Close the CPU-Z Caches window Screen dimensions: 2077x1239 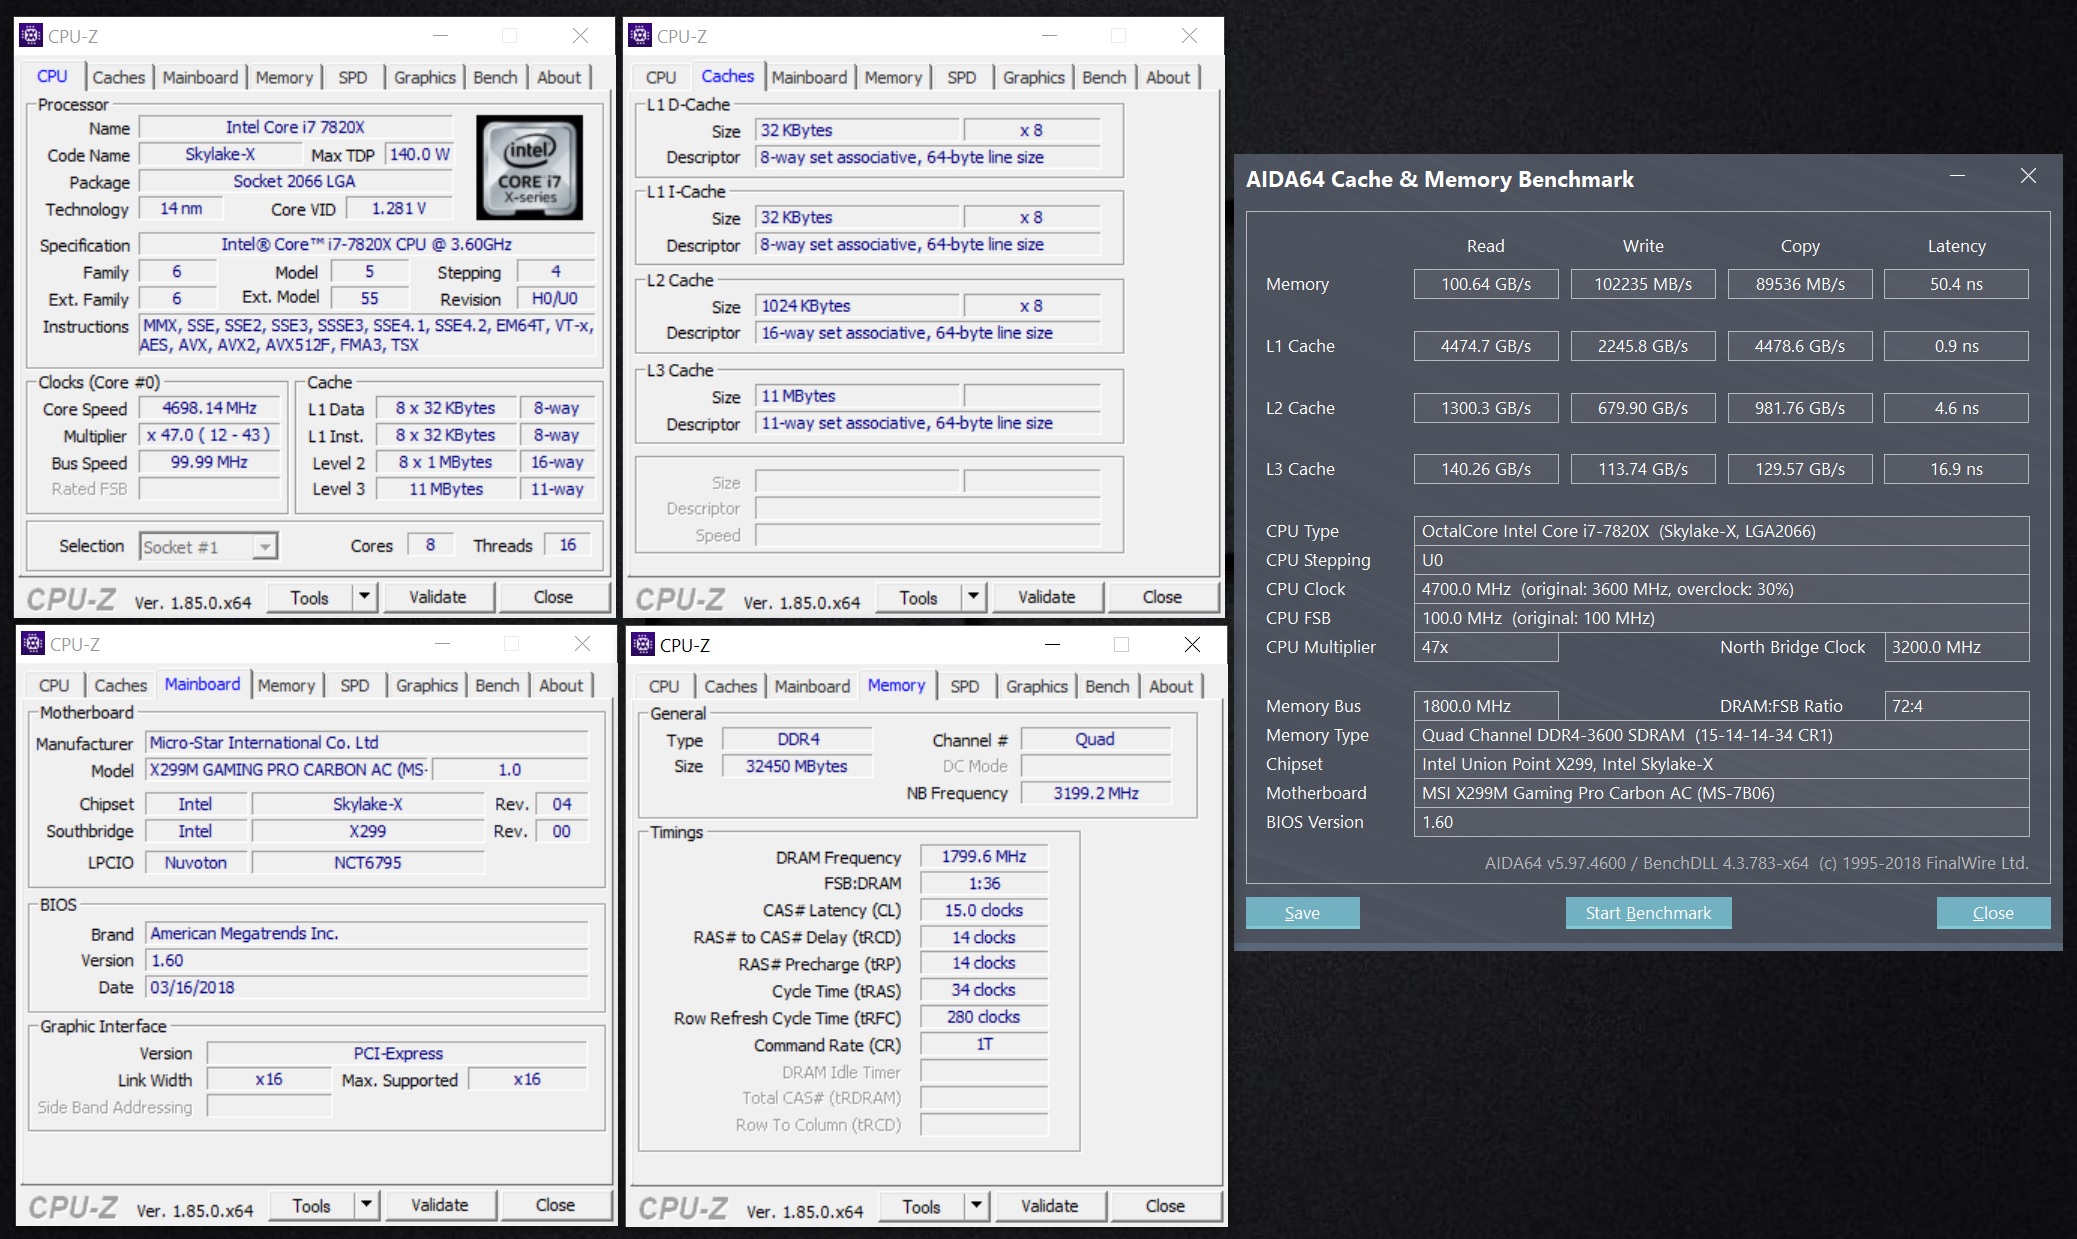point(1189,35)
